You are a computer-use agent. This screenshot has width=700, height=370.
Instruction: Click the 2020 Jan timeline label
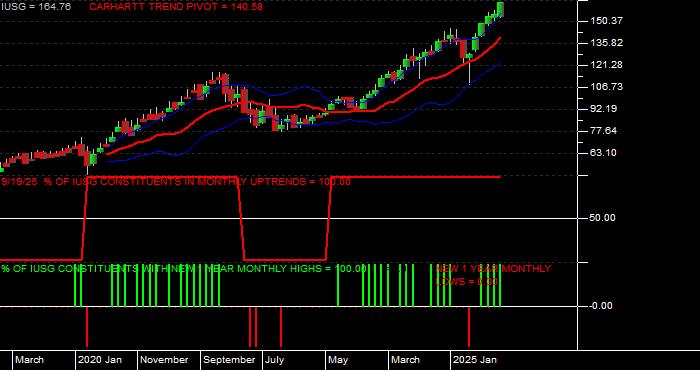click(100, 360)
